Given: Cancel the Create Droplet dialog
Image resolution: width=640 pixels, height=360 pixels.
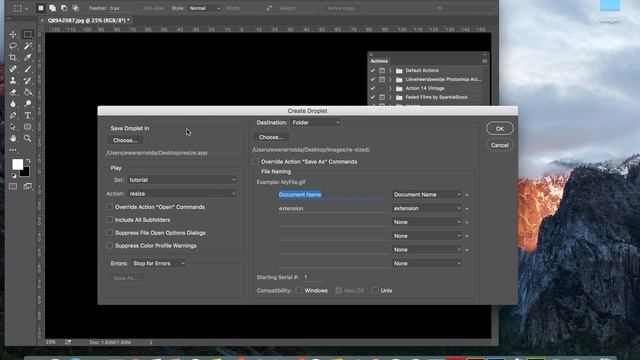Looking at the screenshot, I should [500, 145].
